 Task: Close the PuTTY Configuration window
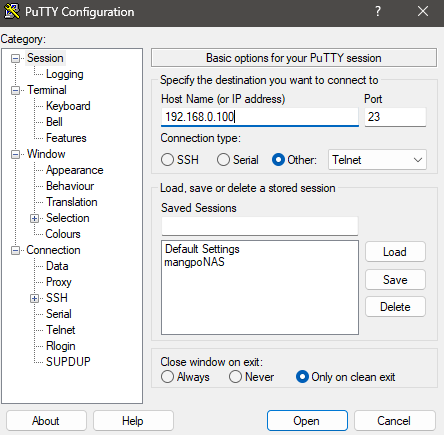pyautogui.click(x=423, y=11)
